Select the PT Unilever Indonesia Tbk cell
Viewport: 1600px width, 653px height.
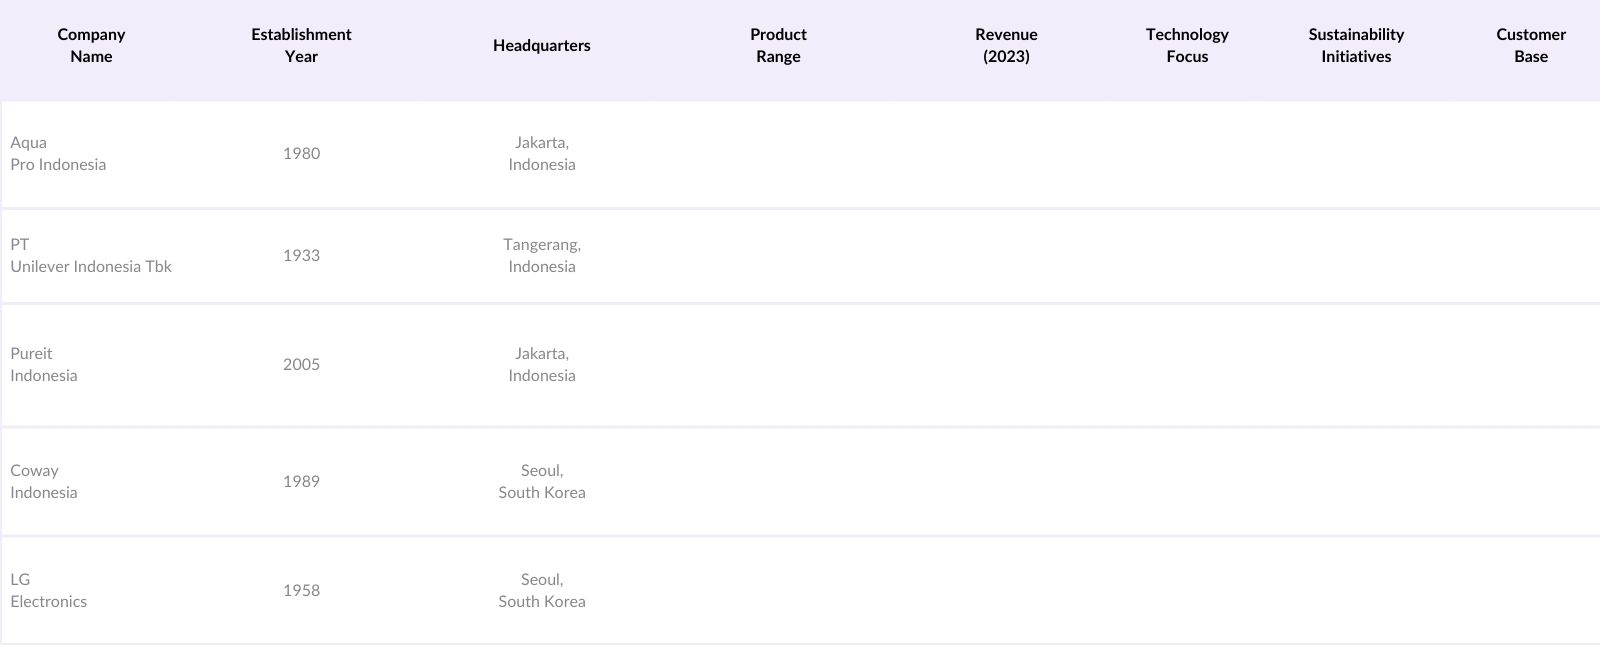click(x=91, y=256)
